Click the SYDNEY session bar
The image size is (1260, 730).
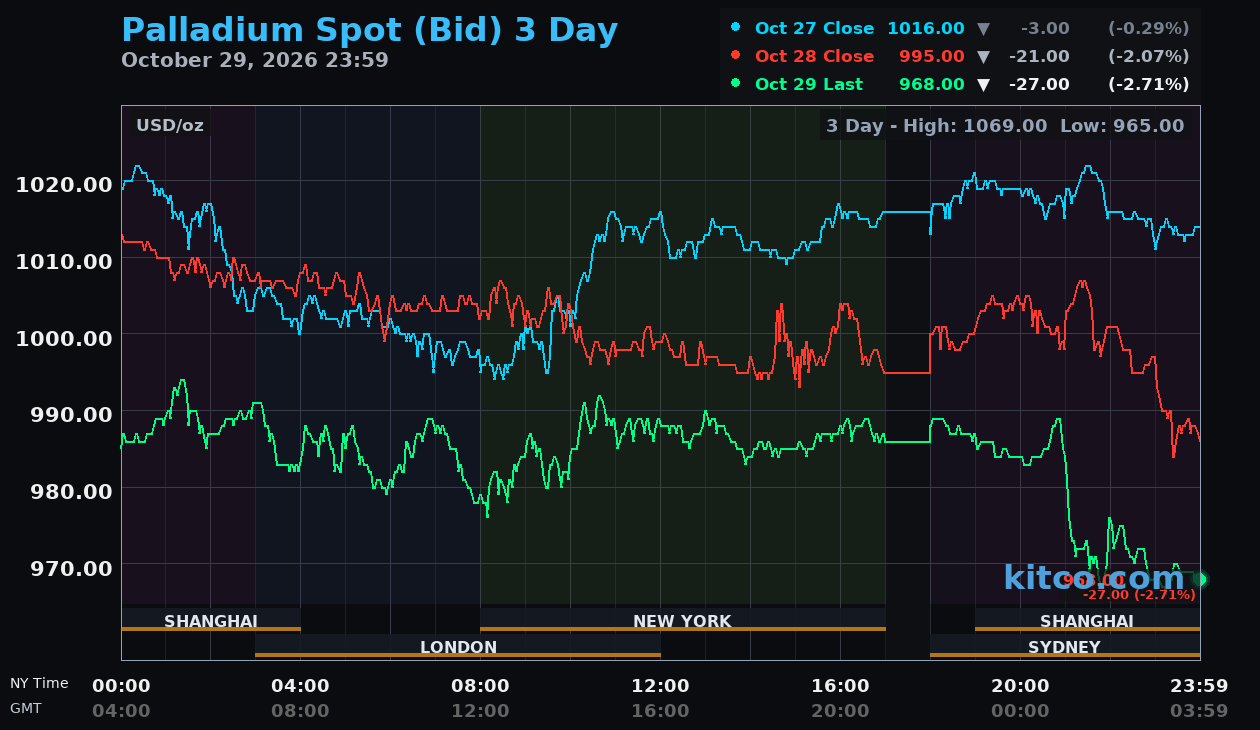(x=1065, y=646)
